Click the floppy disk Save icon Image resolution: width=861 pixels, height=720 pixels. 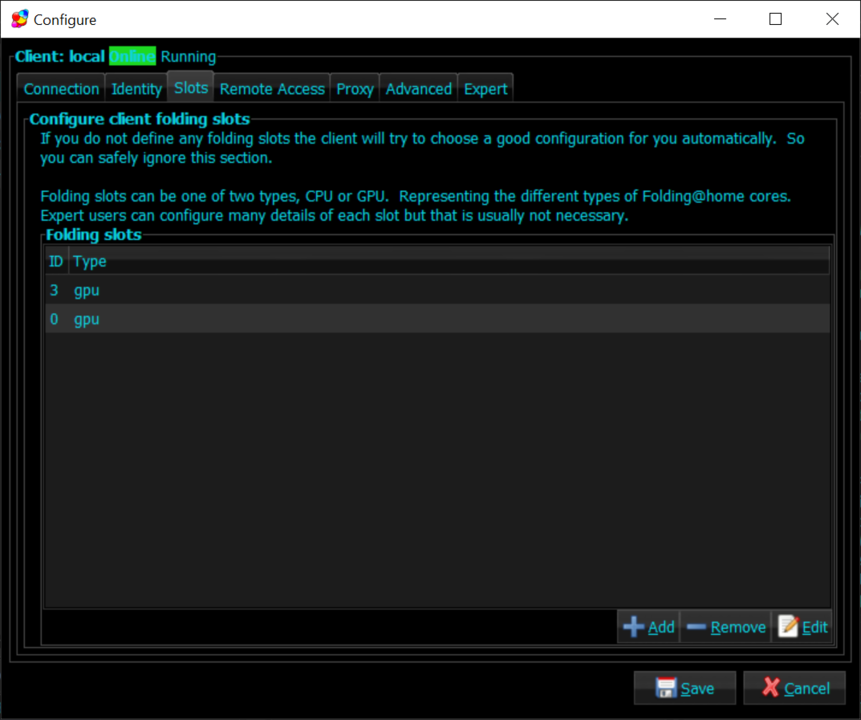click(x=665, y=688)
